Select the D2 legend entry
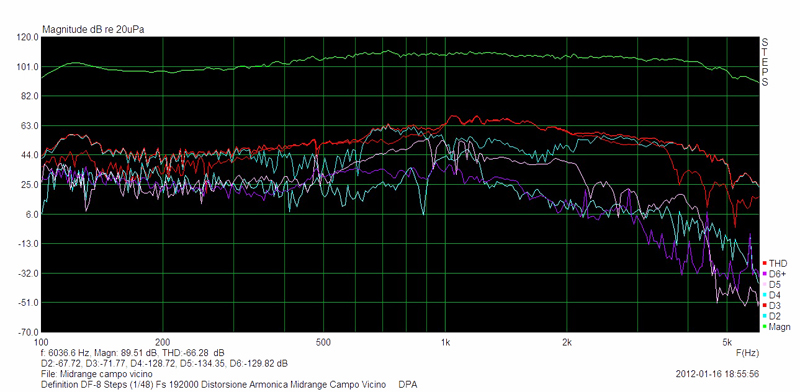The width and height of the screenshot is (800, 392). pyautogui.click(x=772, y=316)
